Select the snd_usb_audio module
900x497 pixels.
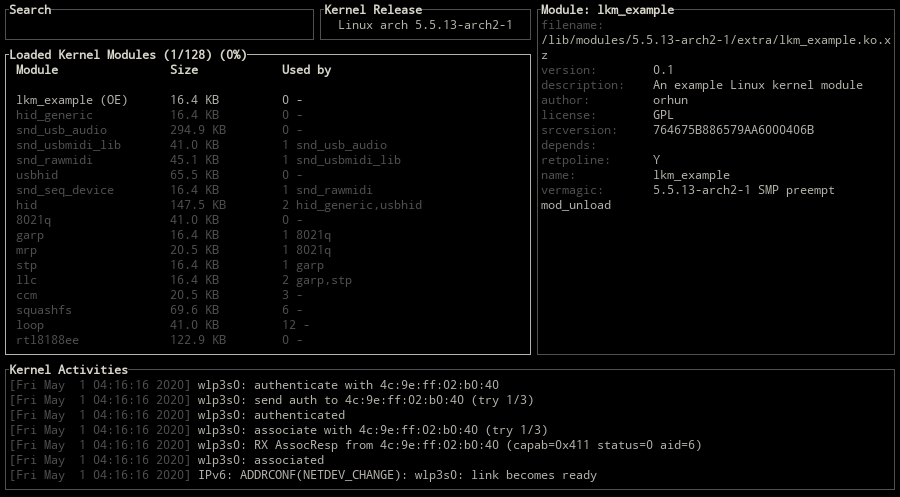[267, 130]
